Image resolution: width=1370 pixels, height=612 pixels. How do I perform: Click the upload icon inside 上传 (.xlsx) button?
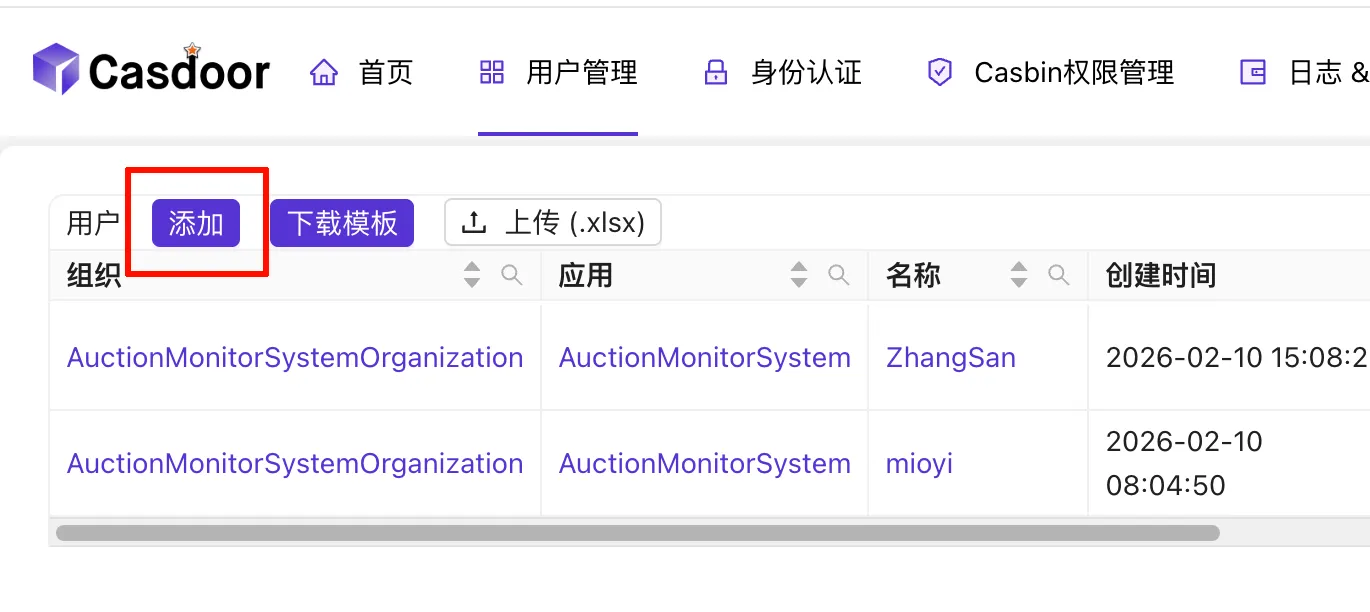pos(474,222)
